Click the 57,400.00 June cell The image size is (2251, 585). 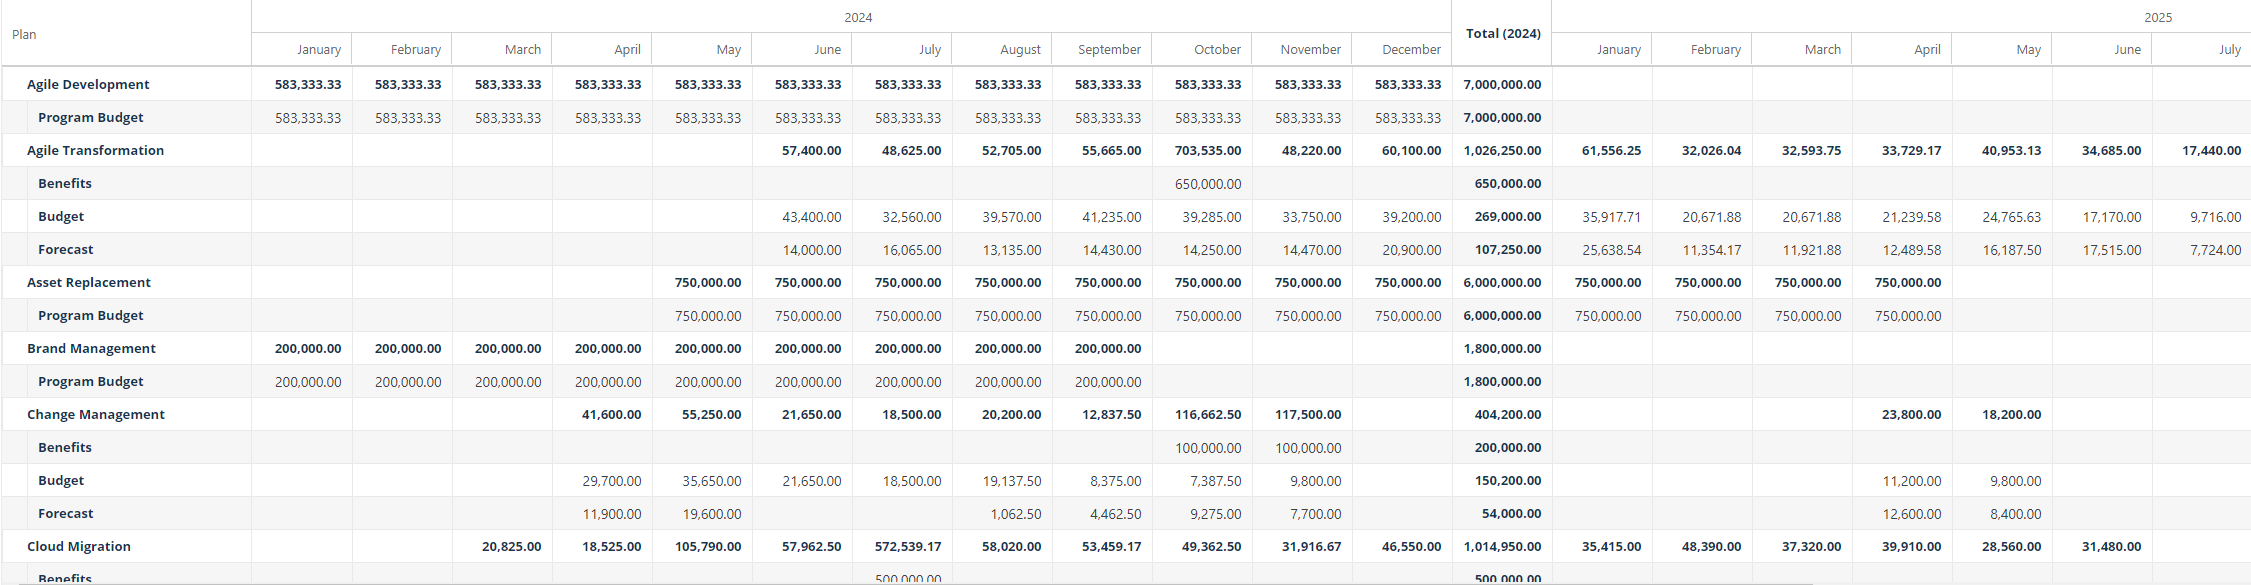click(811, 150)
